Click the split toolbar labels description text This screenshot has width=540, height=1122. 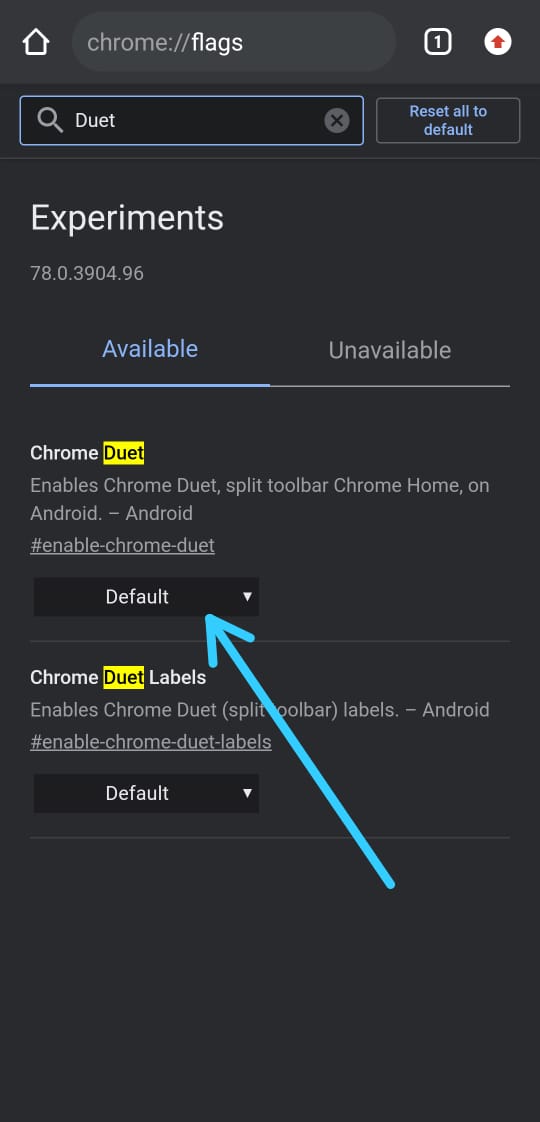tap(260, 711)
